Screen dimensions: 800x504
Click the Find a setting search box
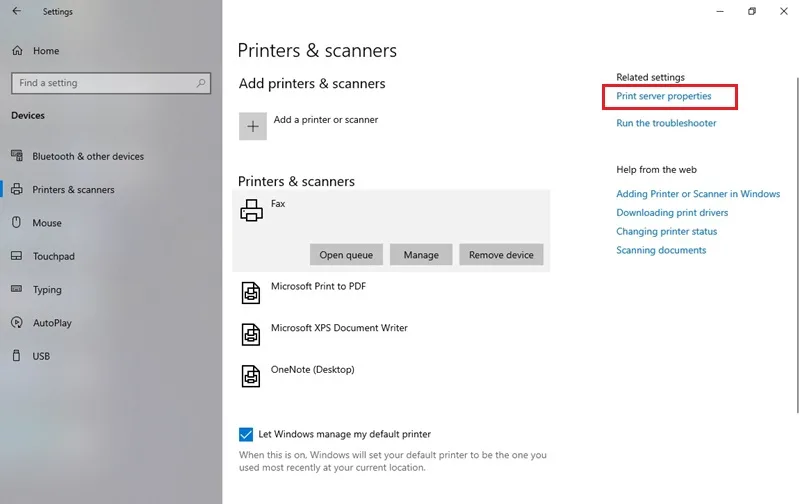coord(111,83)
